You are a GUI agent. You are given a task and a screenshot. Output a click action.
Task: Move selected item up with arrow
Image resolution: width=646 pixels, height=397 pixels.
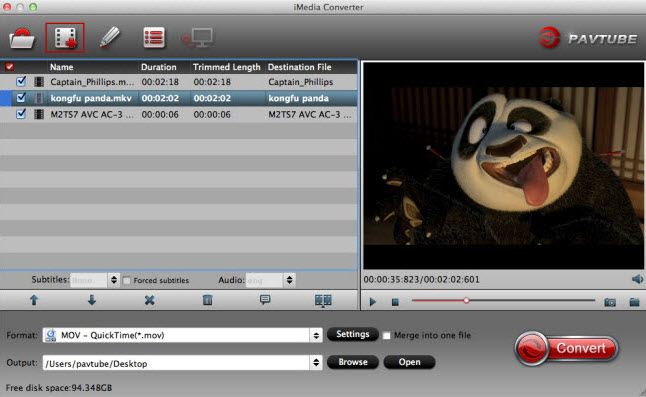34,300
